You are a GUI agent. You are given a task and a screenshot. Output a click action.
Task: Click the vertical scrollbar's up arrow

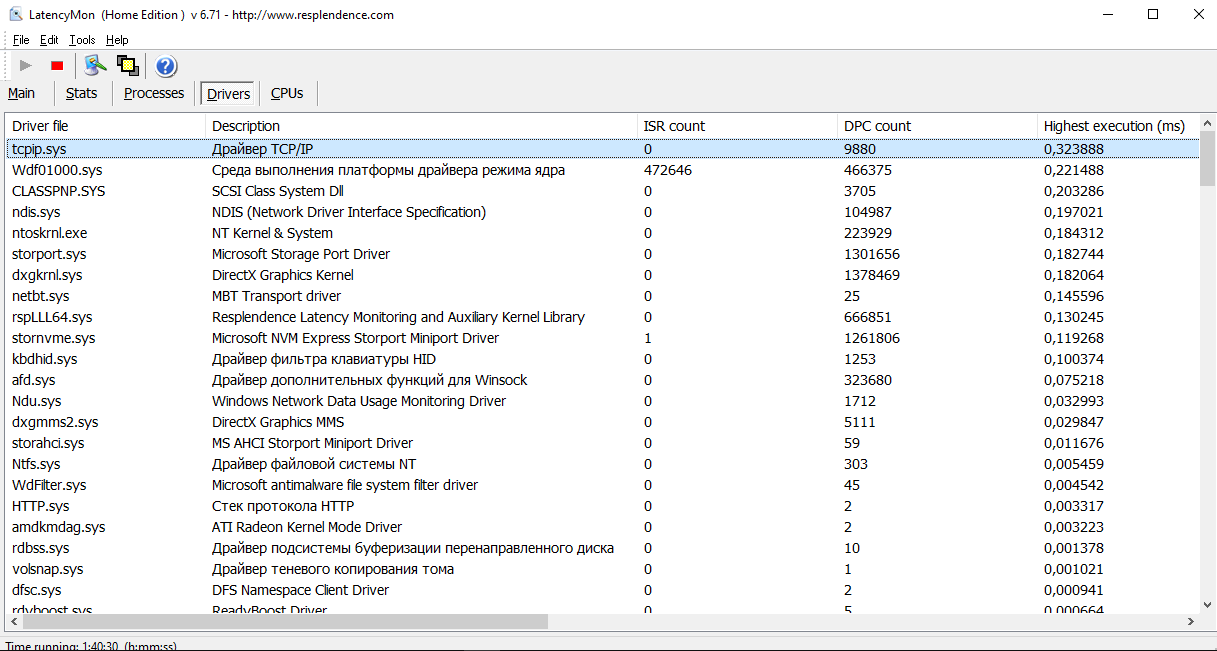[x=1207, y=122]
